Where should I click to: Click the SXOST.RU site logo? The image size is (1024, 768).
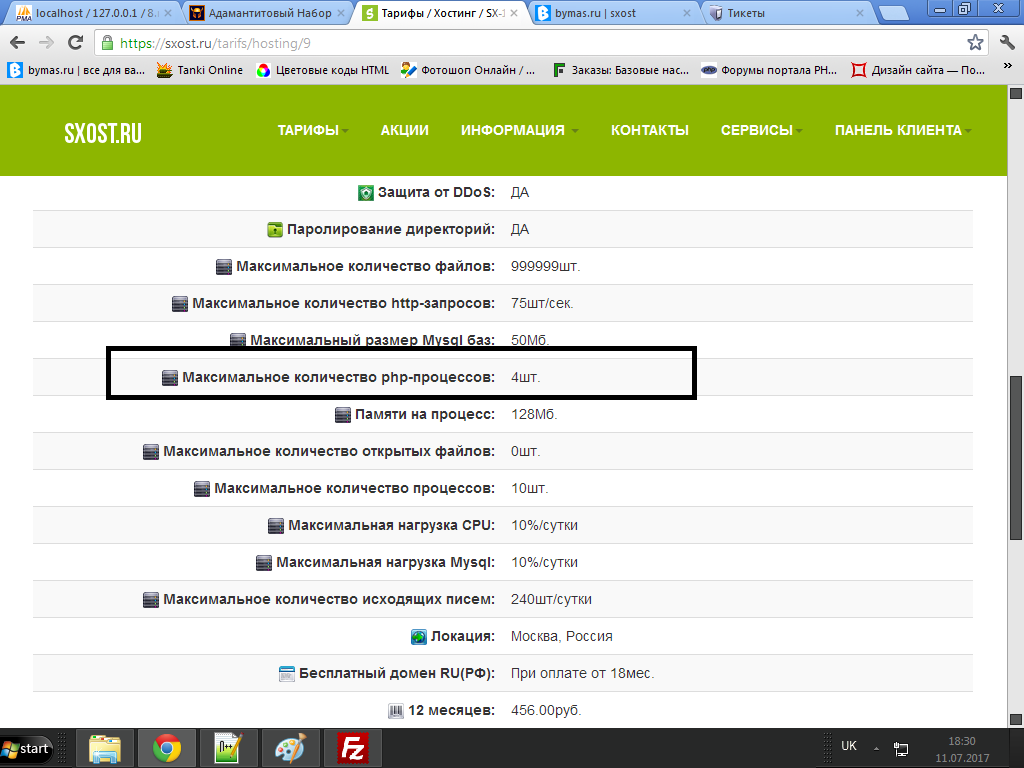[x=102, y=133]
